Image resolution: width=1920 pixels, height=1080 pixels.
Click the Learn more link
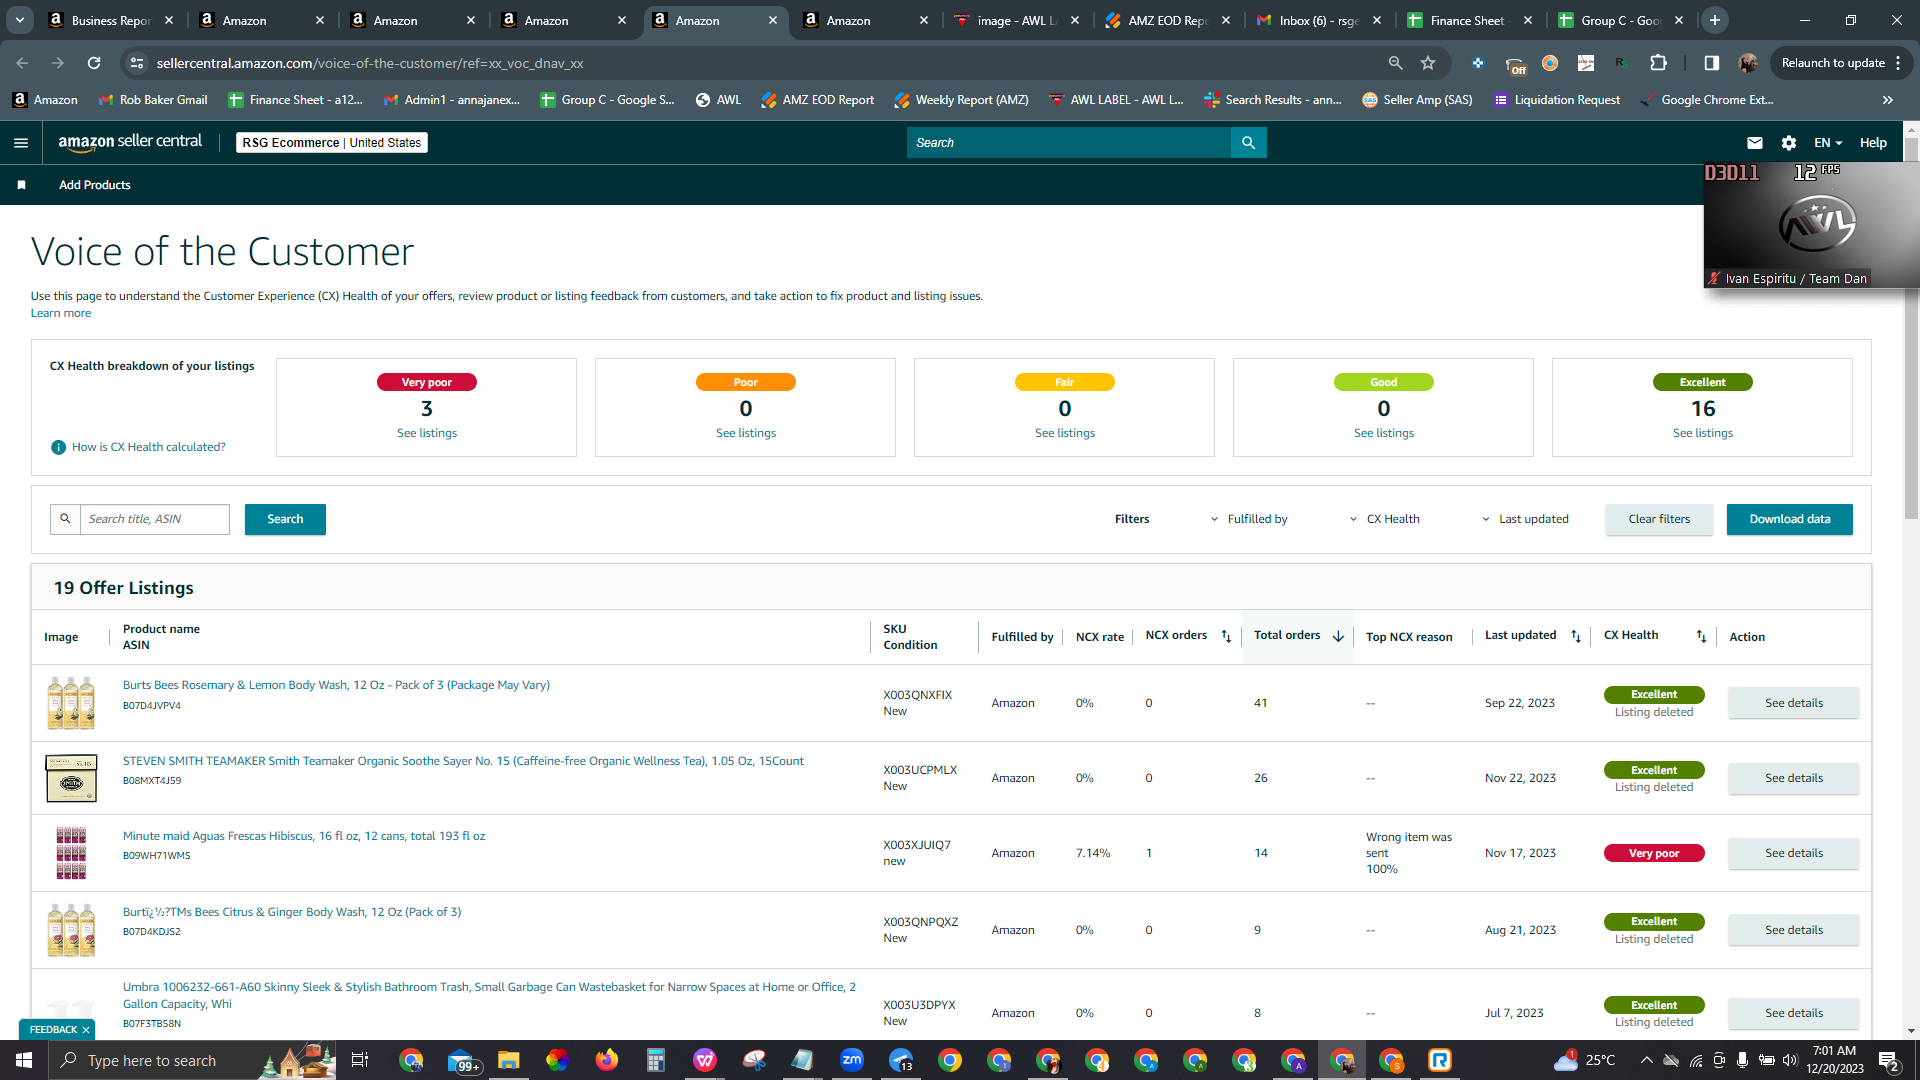tap(61, 313)
